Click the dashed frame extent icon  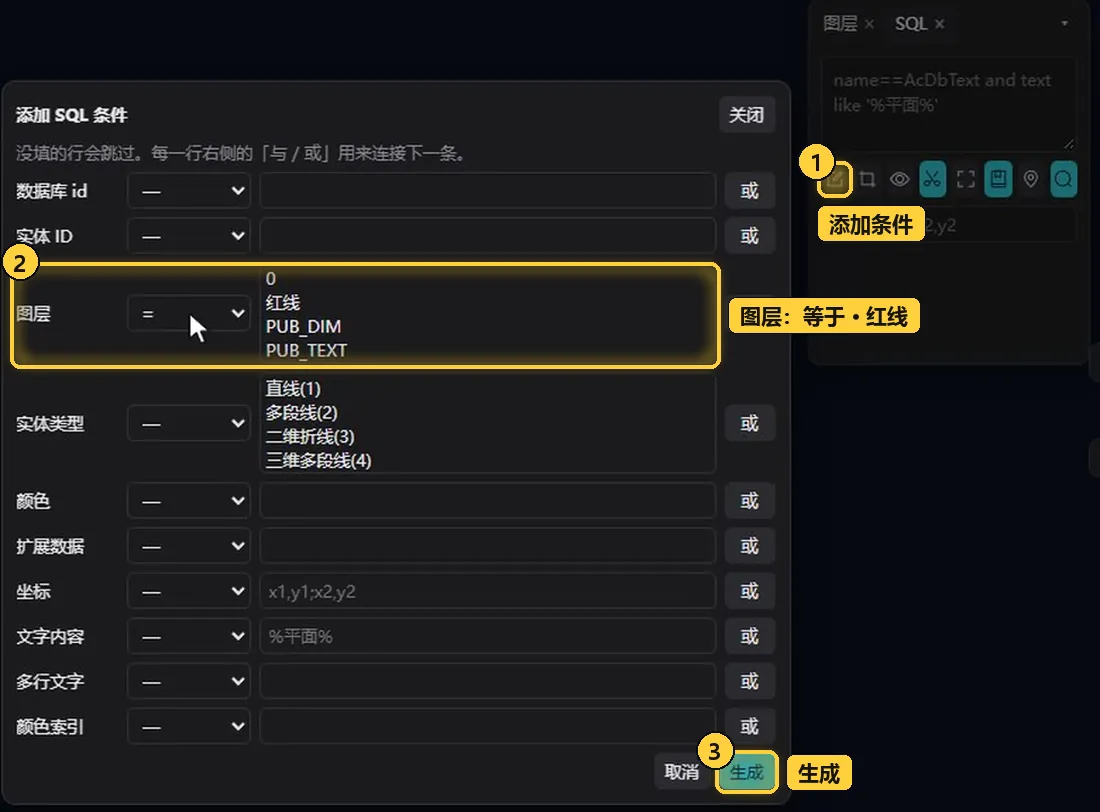(x=965, y=179)
